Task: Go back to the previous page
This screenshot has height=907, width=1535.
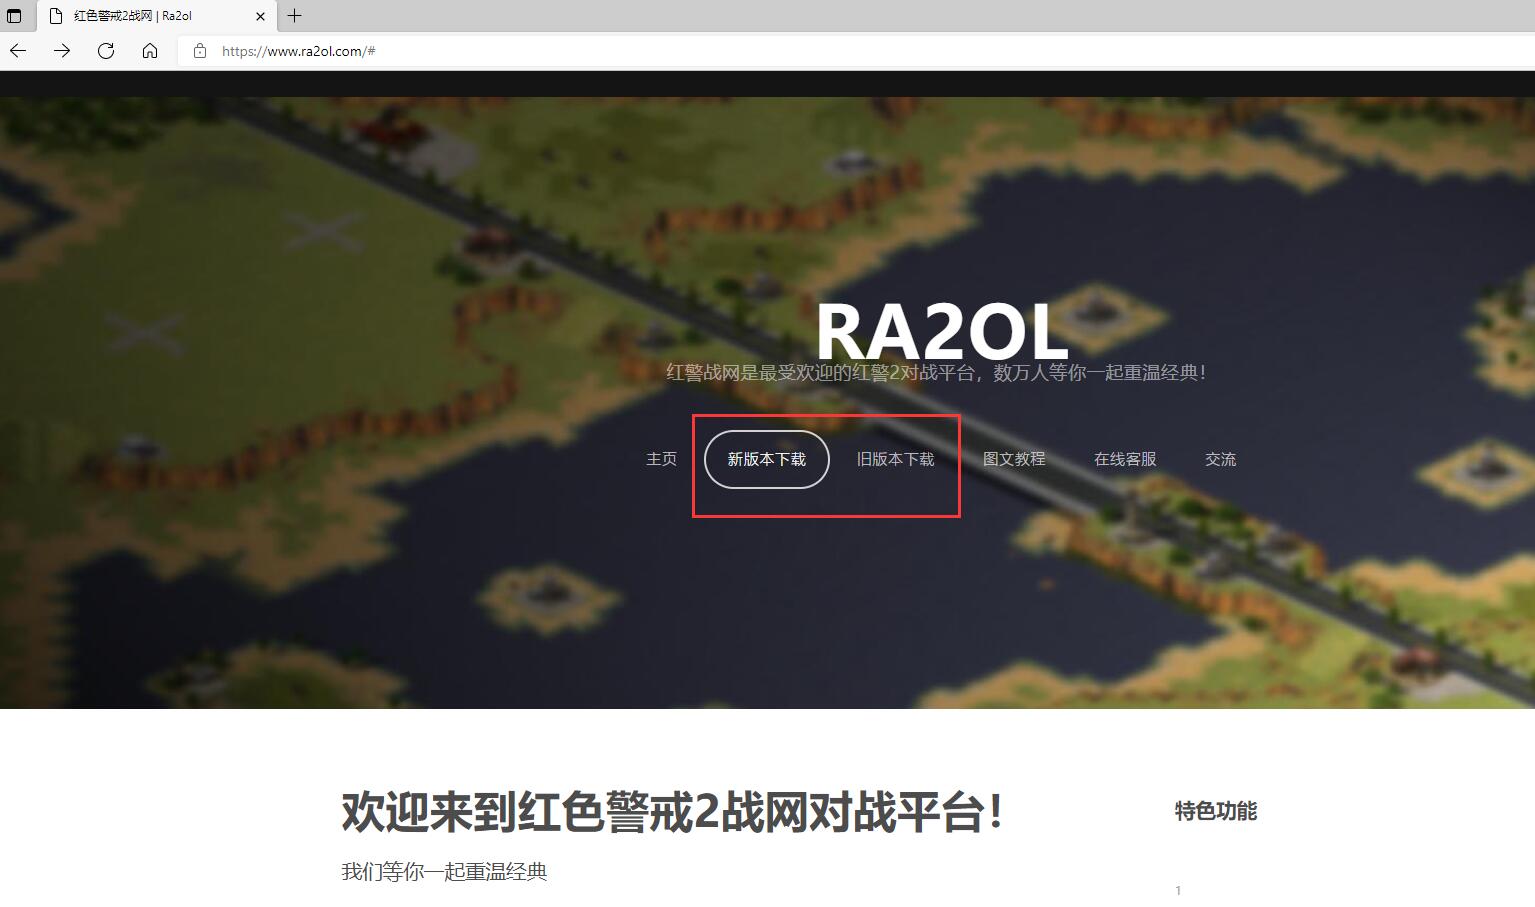Action: pos(18,51)
